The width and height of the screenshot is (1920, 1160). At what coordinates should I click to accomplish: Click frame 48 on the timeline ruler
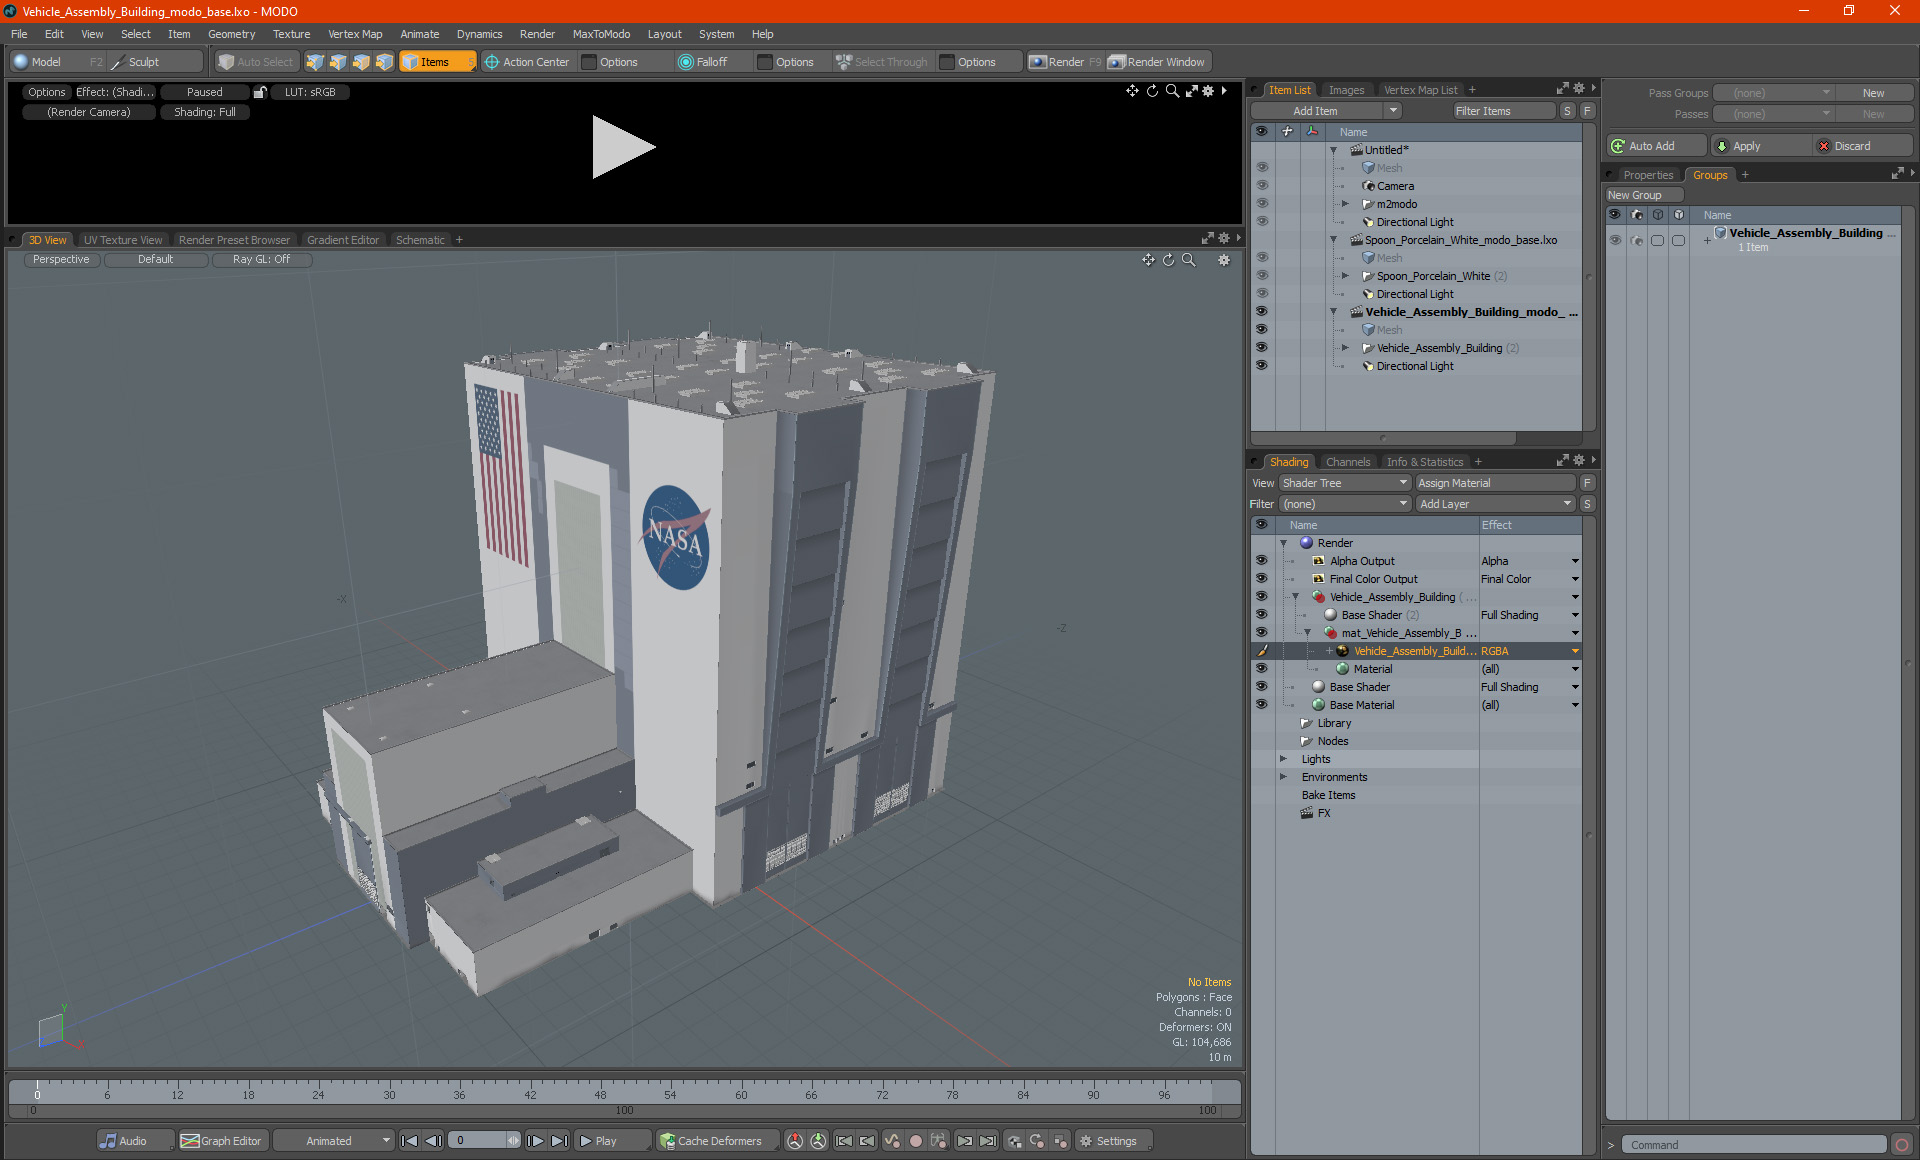tap(600, 1091)
